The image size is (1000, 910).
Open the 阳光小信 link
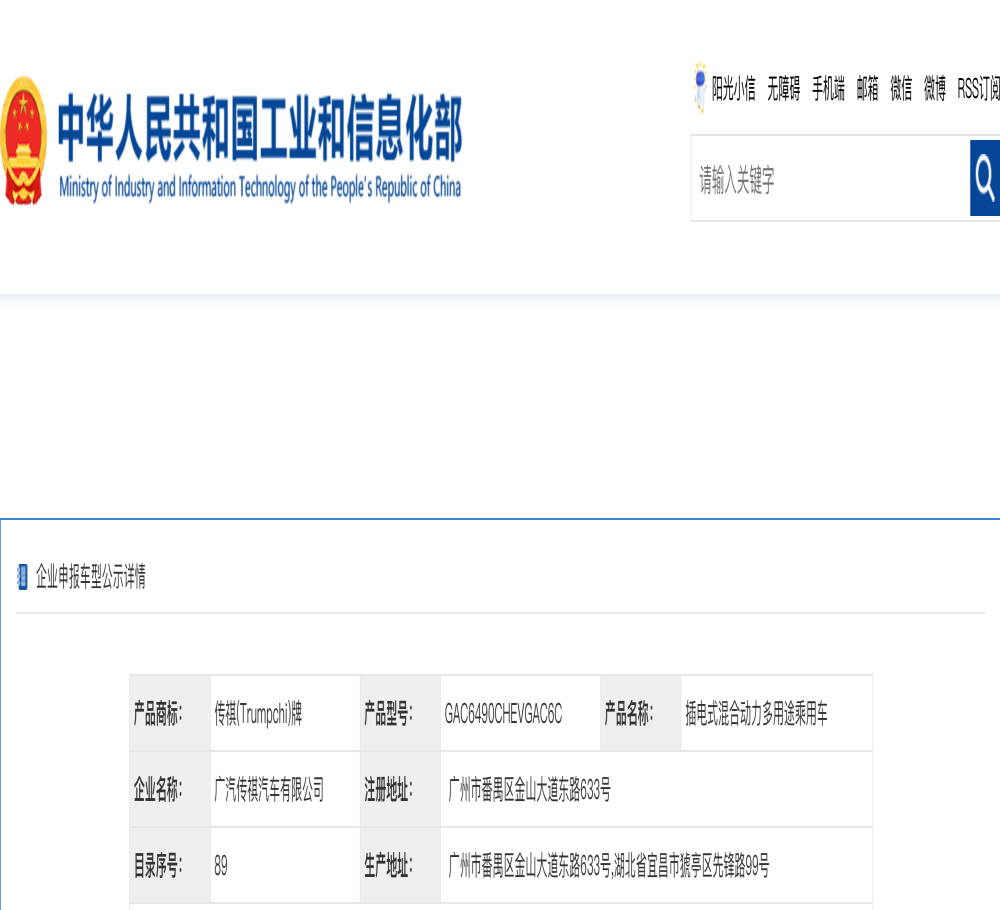click(733, 88)
